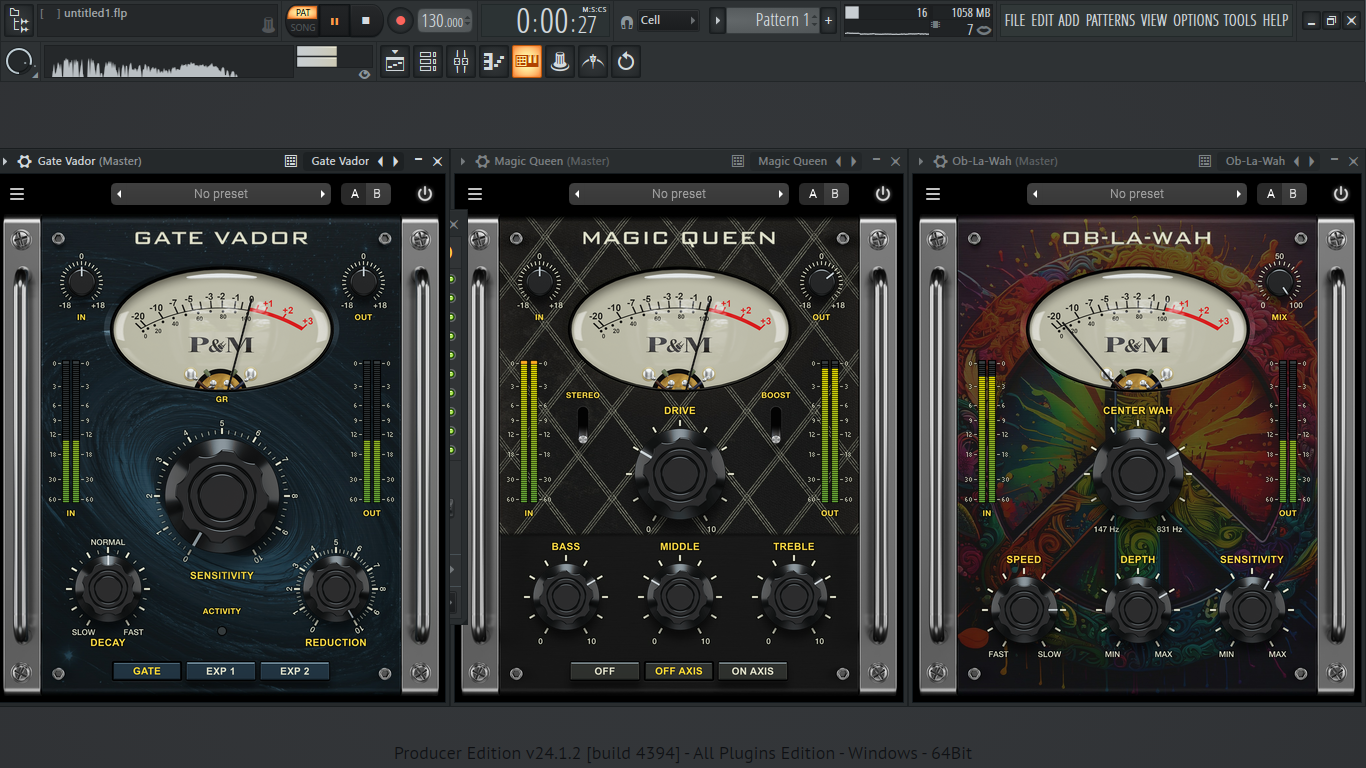
Task: Click previous preset arrow in Ob-La-Wah preset bar
Action: tap(1035, 194)
